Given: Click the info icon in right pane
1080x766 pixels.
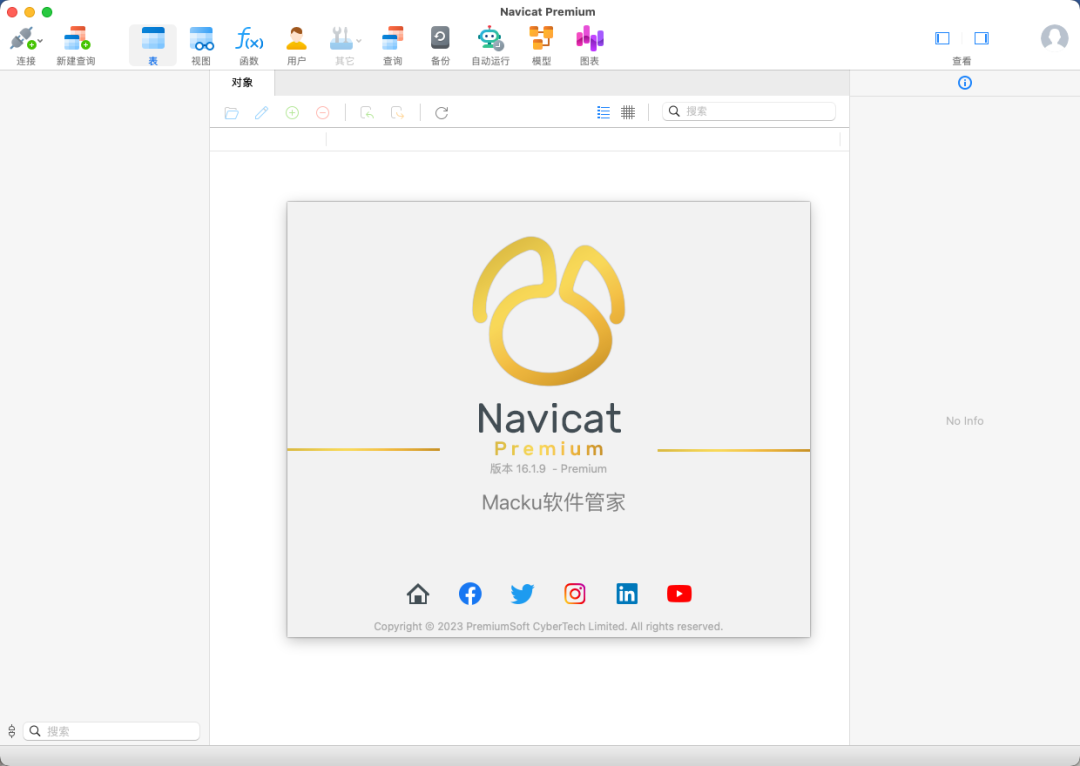Looking at the screenshot, I should point(965,83).
